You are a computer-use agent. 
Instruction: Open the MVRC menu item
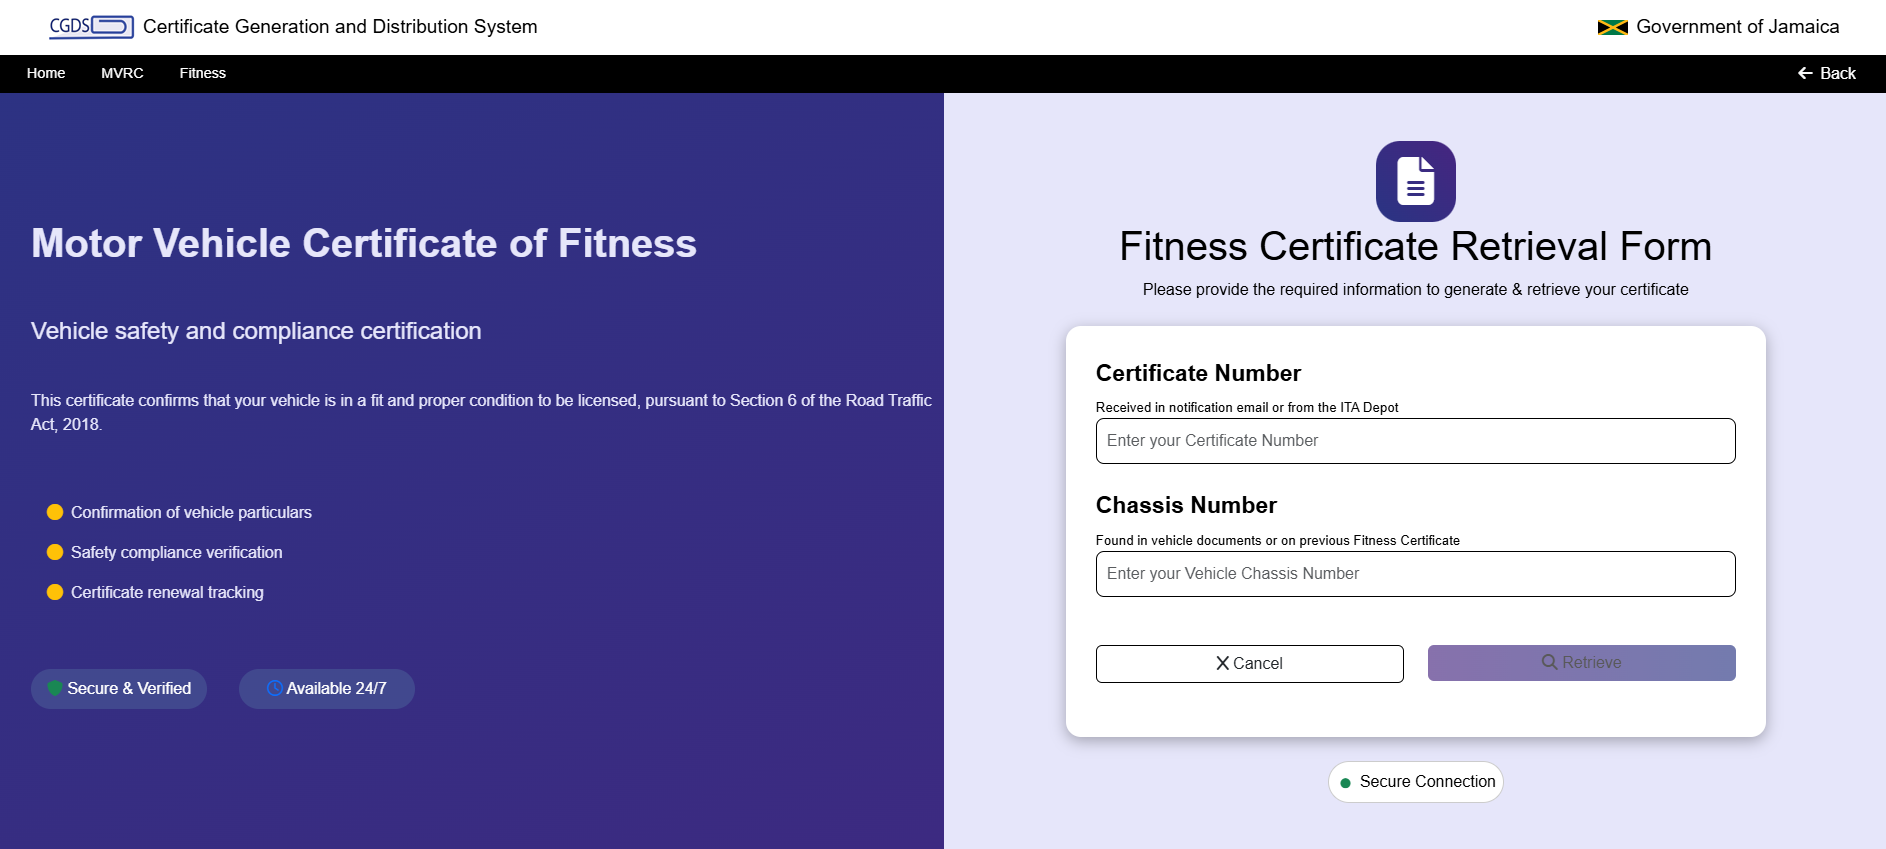122,73
